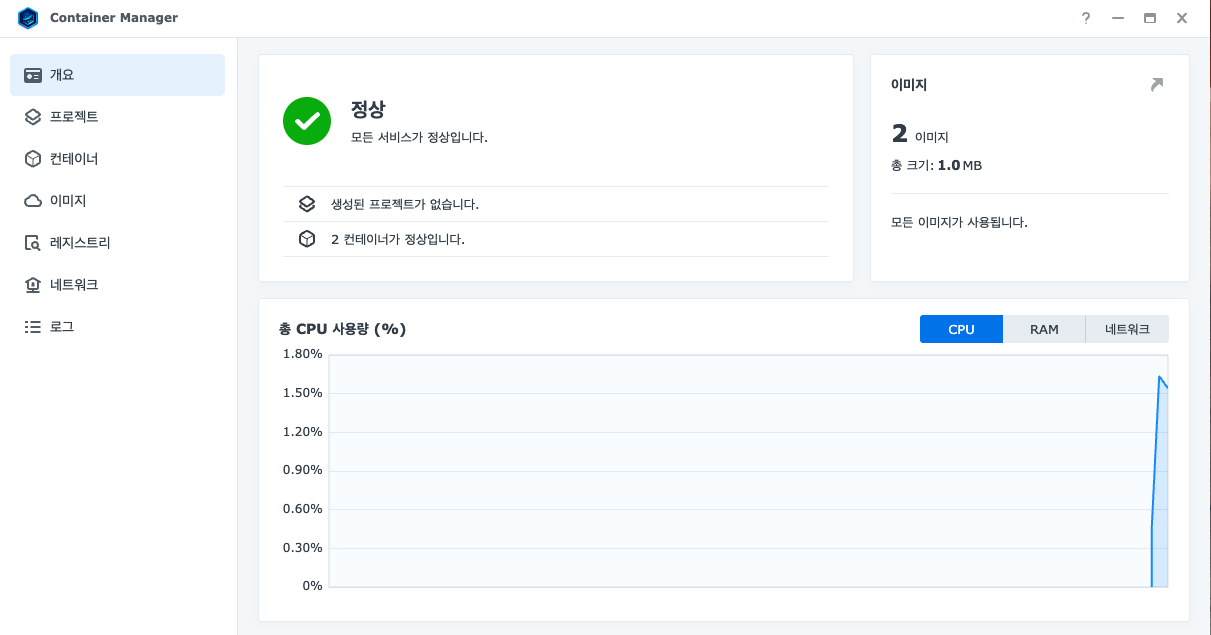
Task: Click the 로그 list sidebar icon
Action: tap(33, 327)
